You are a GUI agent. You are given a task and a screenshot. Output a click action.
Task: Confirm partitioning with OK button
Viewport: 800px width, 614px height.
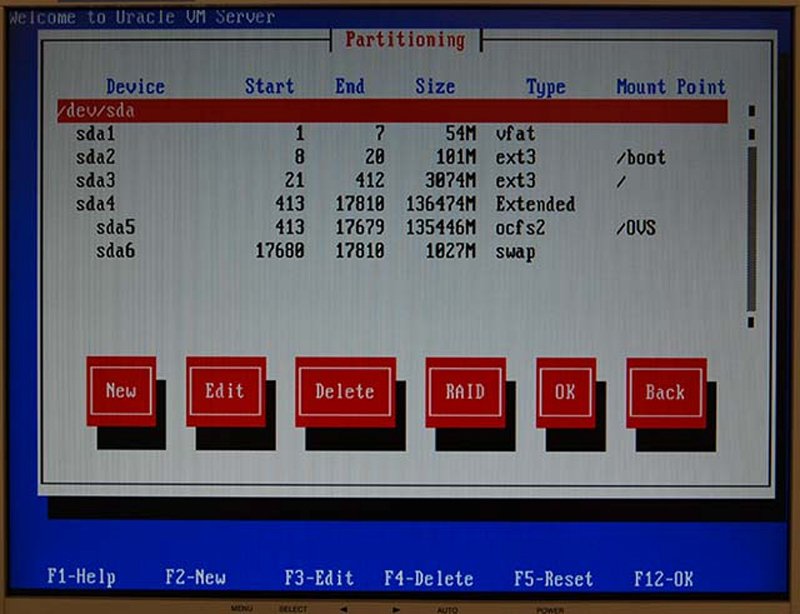click(566, 392)
